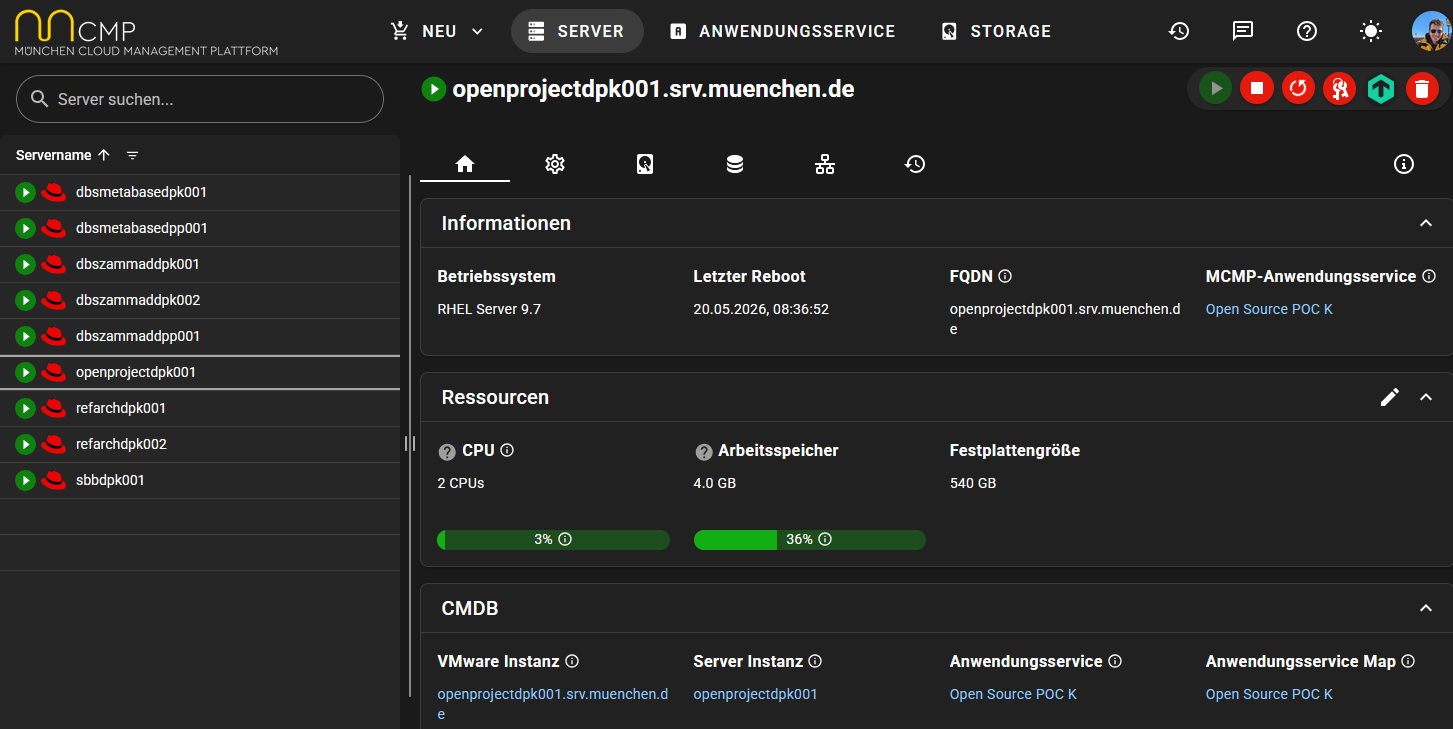Sort the list via the Servername arrow
Viewport: 1453px width, 729px height.
point(103,155)
